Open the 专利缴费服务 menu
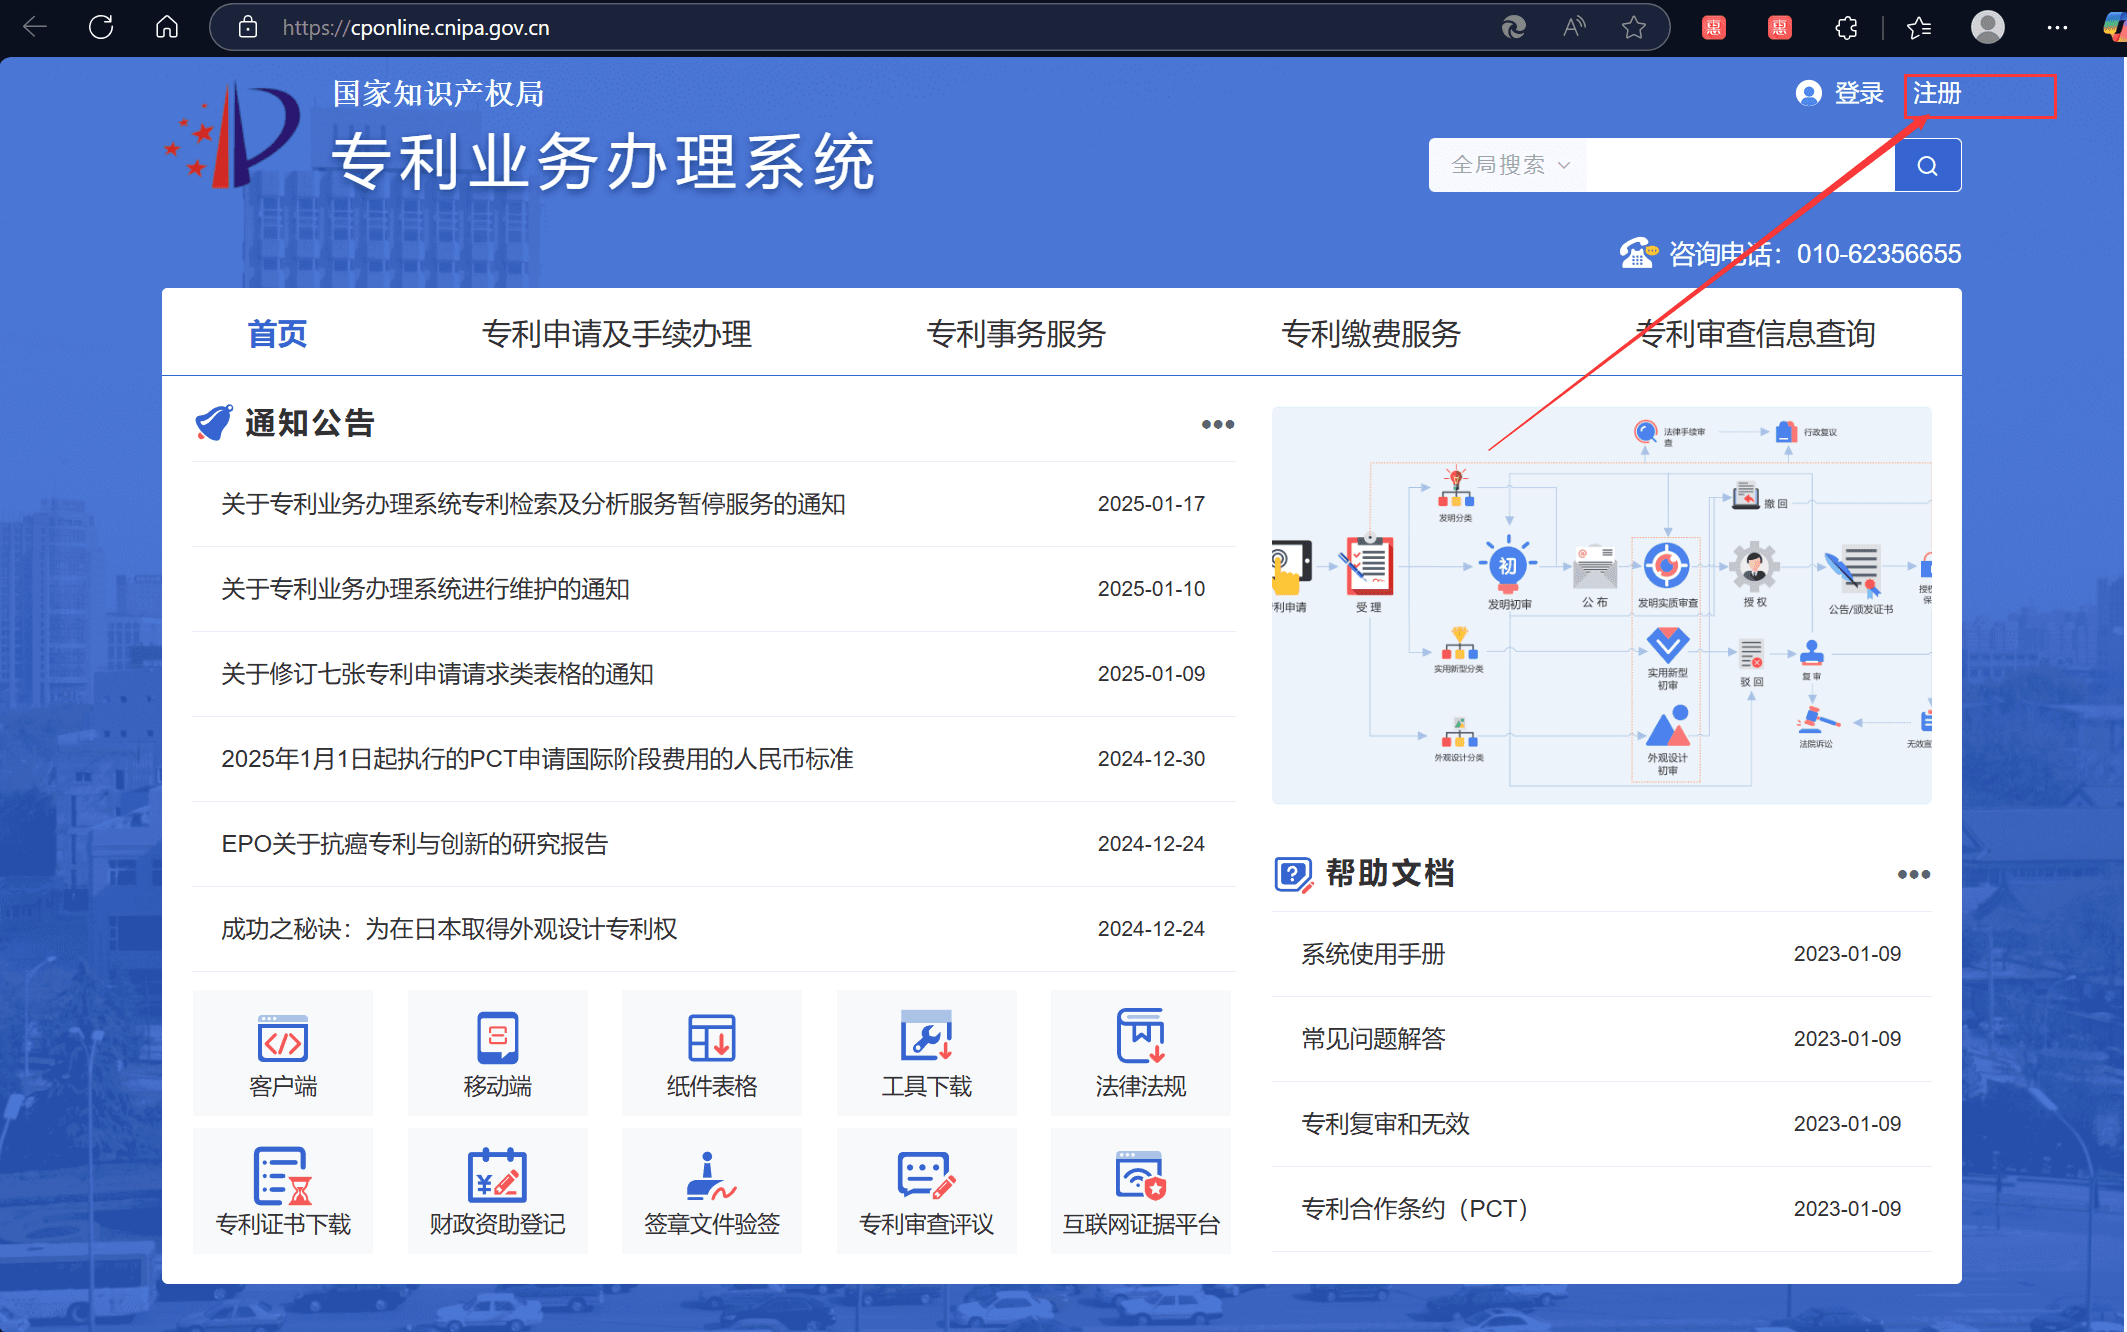Viewport: 2127px width, 1332px height. click(x=1371, y=334)
